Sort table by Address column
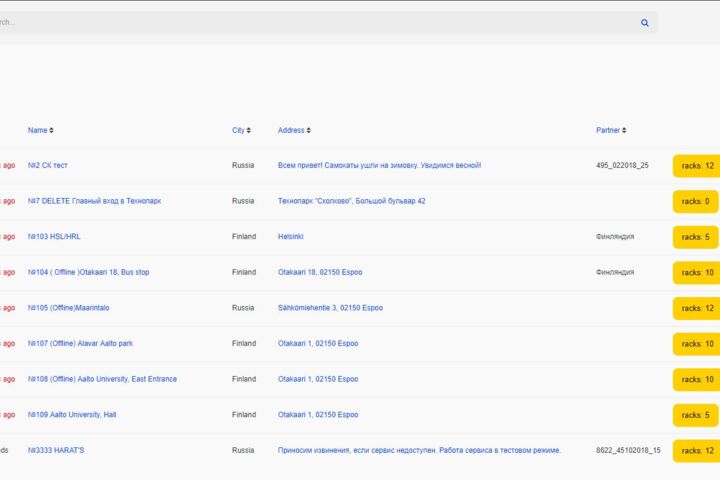 point(294,130)
